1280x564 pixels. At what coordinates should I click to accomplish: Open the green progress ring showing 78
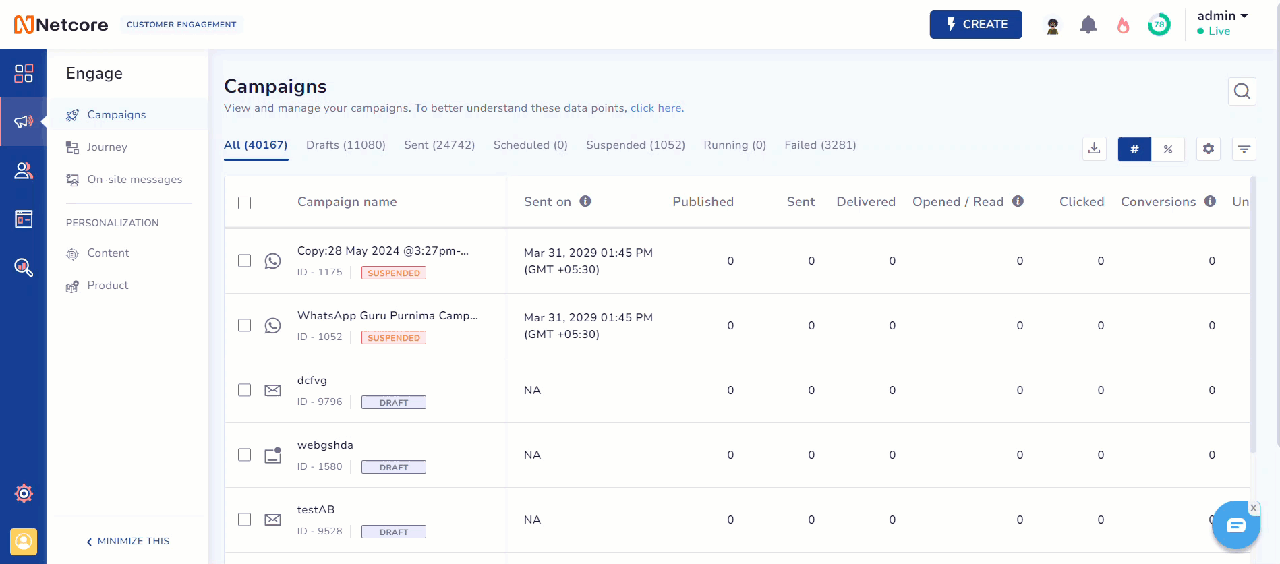coord(1159,25)
